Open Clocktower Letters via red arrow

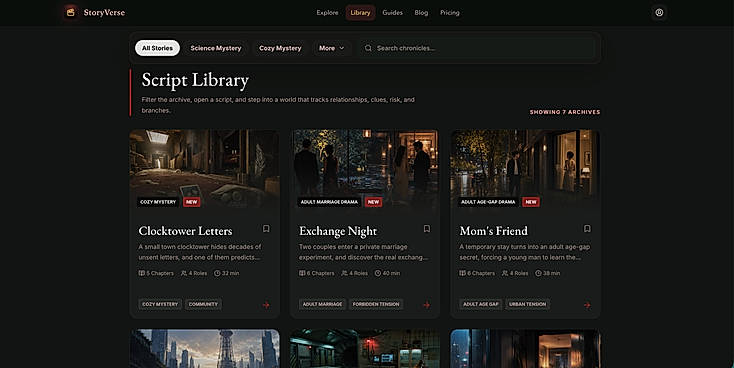point(266,305)
